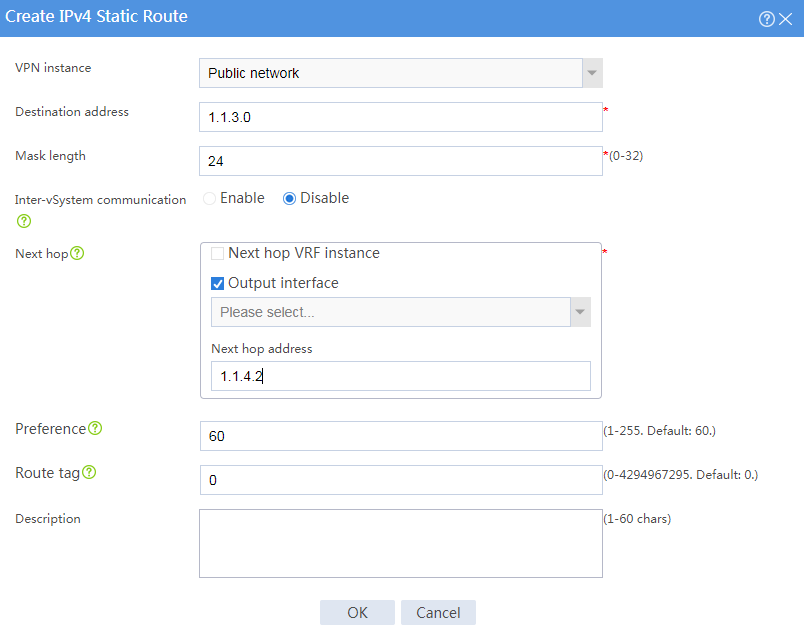
Task: Cancel the static route creation
Action: pos(438,613)
